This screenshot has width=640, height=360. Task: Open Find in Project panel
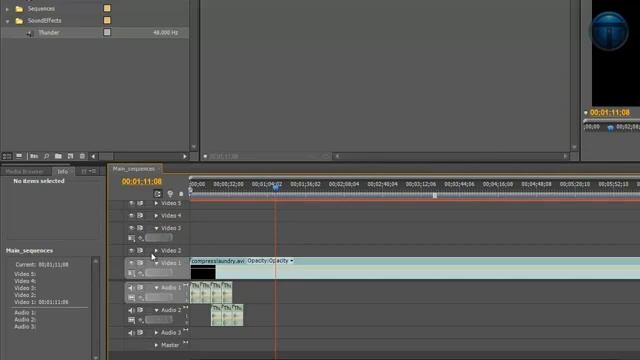(x=47, y=156)
